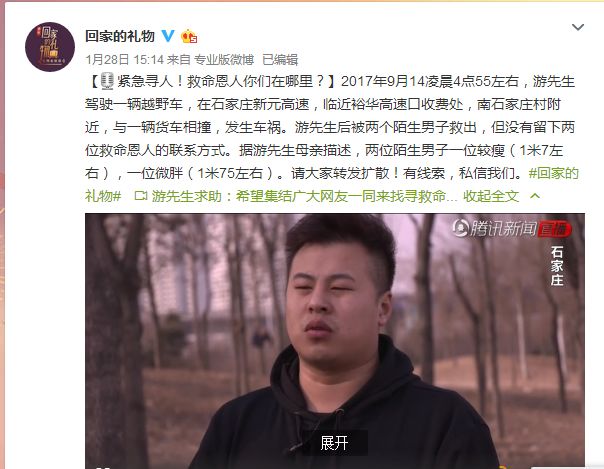This screenshot has height=469, width=604.
Task: Click the upward chevron beside 收起全文
Action: pos(535,196)
